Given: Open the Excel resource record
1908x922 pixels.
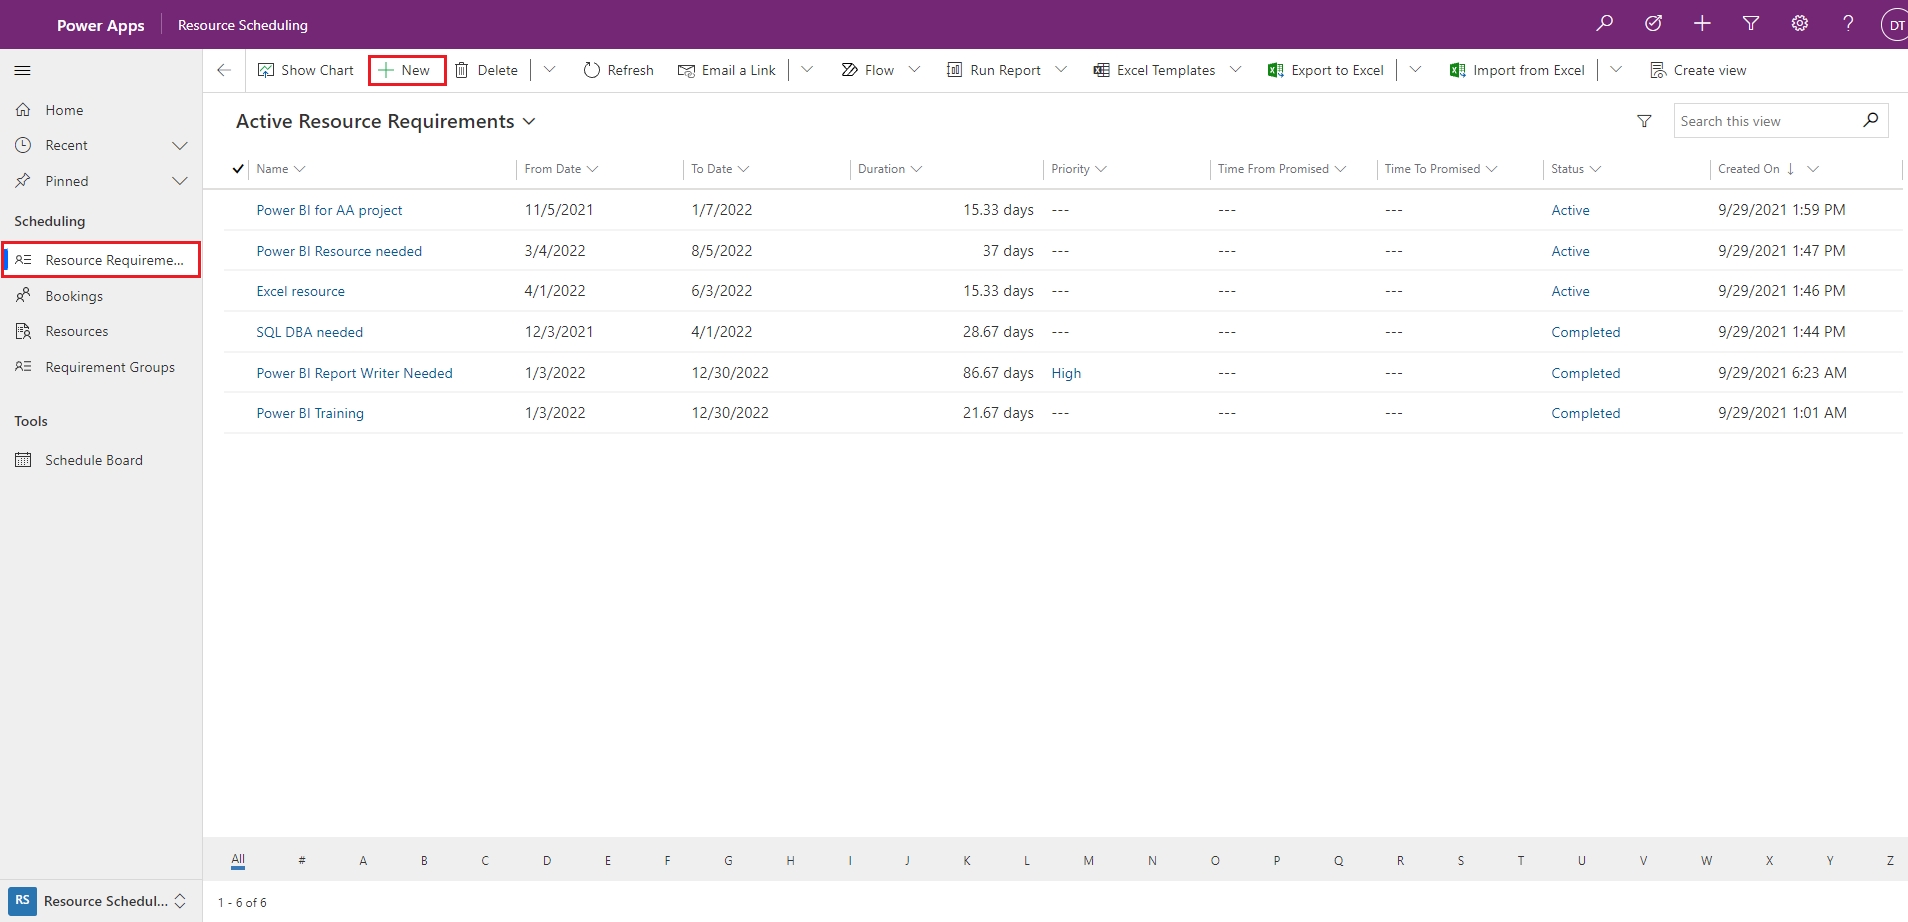Looking at the screenshot, I should point(300,291).
